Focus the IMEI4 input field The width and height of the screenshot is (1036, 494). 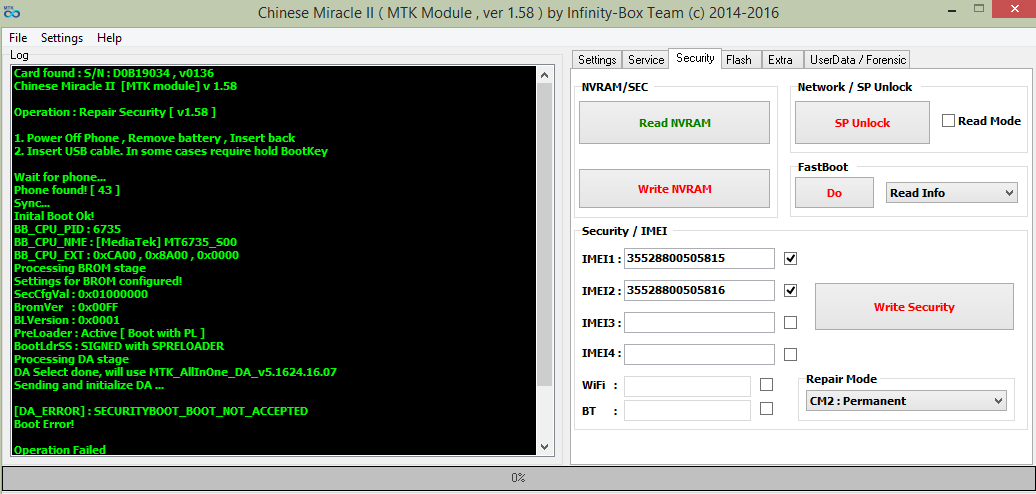699,354
